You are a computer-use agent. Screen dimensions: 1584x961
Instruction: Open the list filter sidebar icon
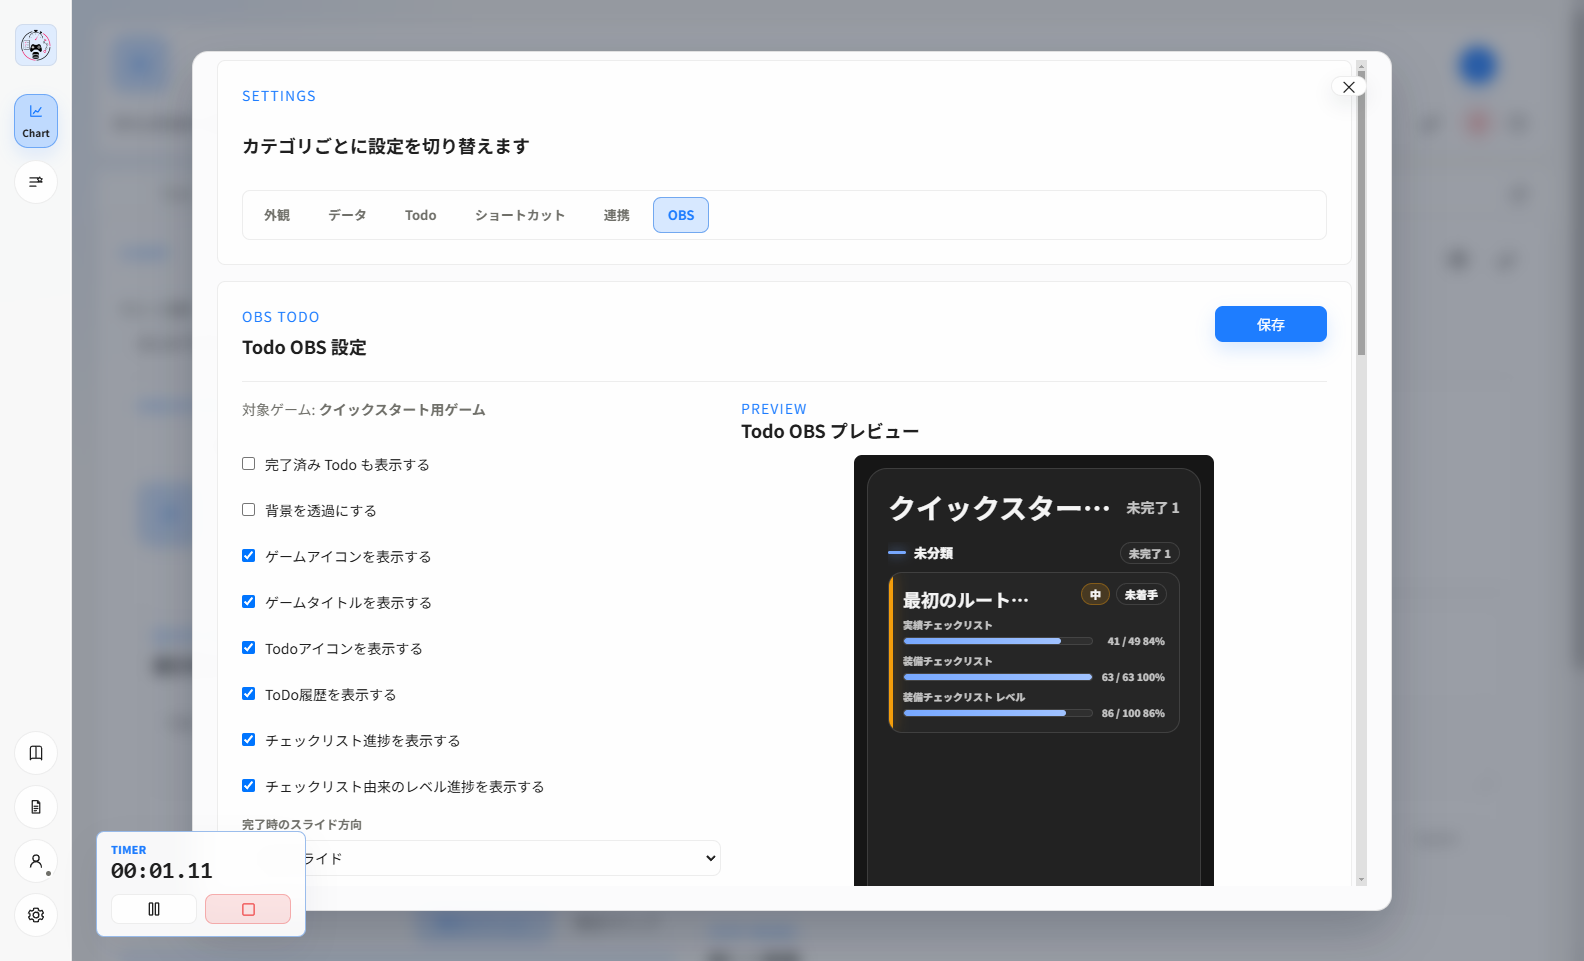(36, 182)
